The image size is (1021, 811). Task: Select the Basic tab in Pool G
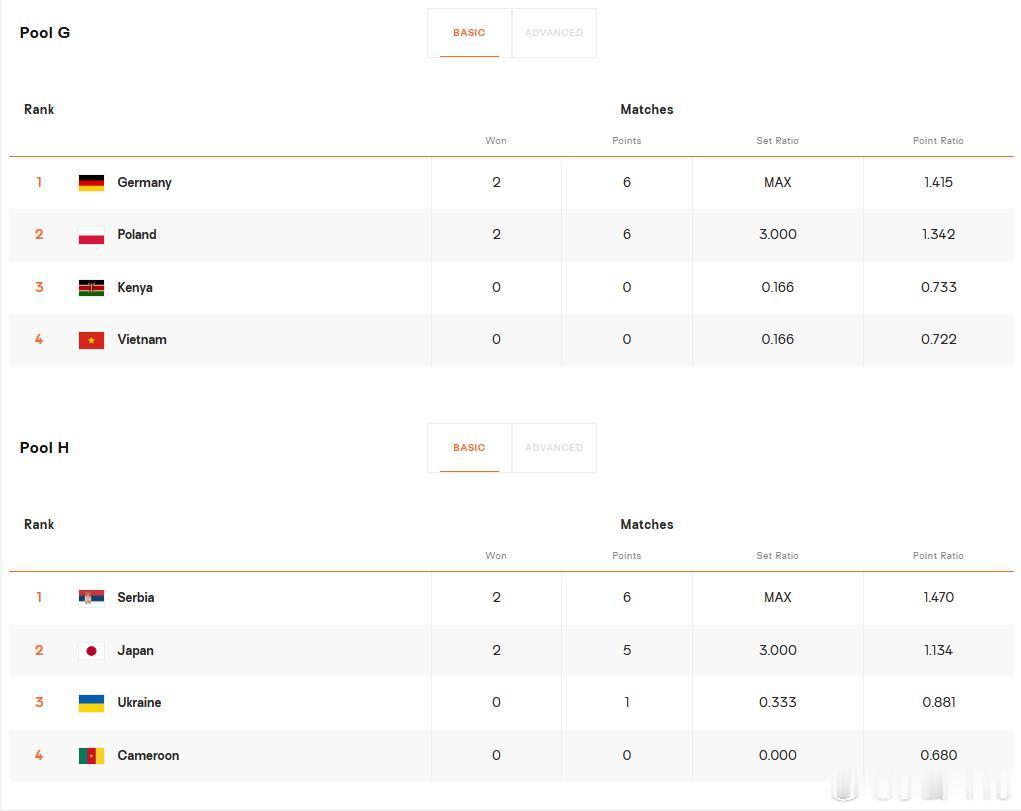point(469,33)
